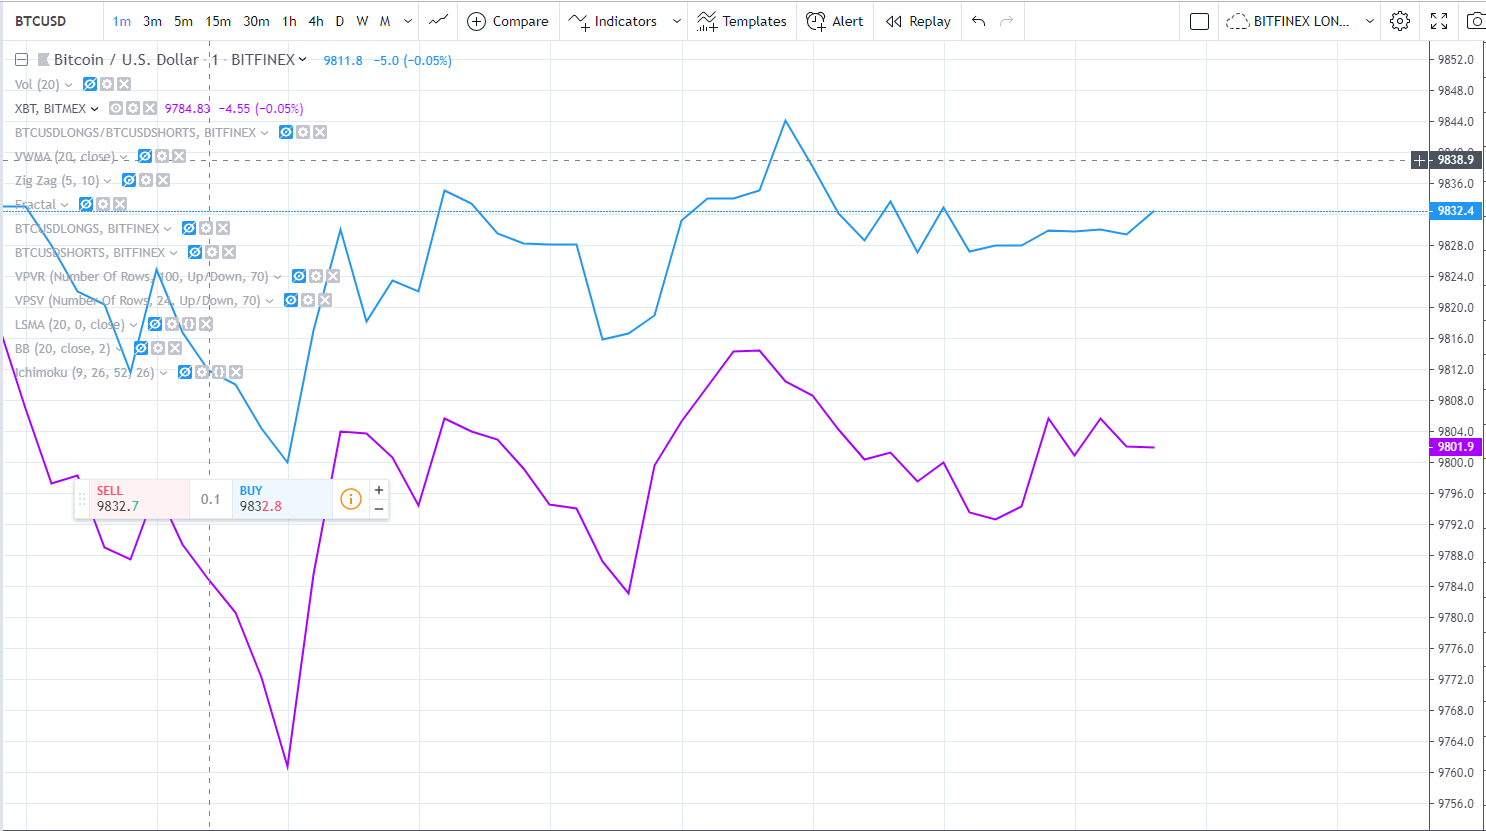Click the BTCUSD symbol search field
Viewport: 1486px width, 831px height.
pos(52,21)
